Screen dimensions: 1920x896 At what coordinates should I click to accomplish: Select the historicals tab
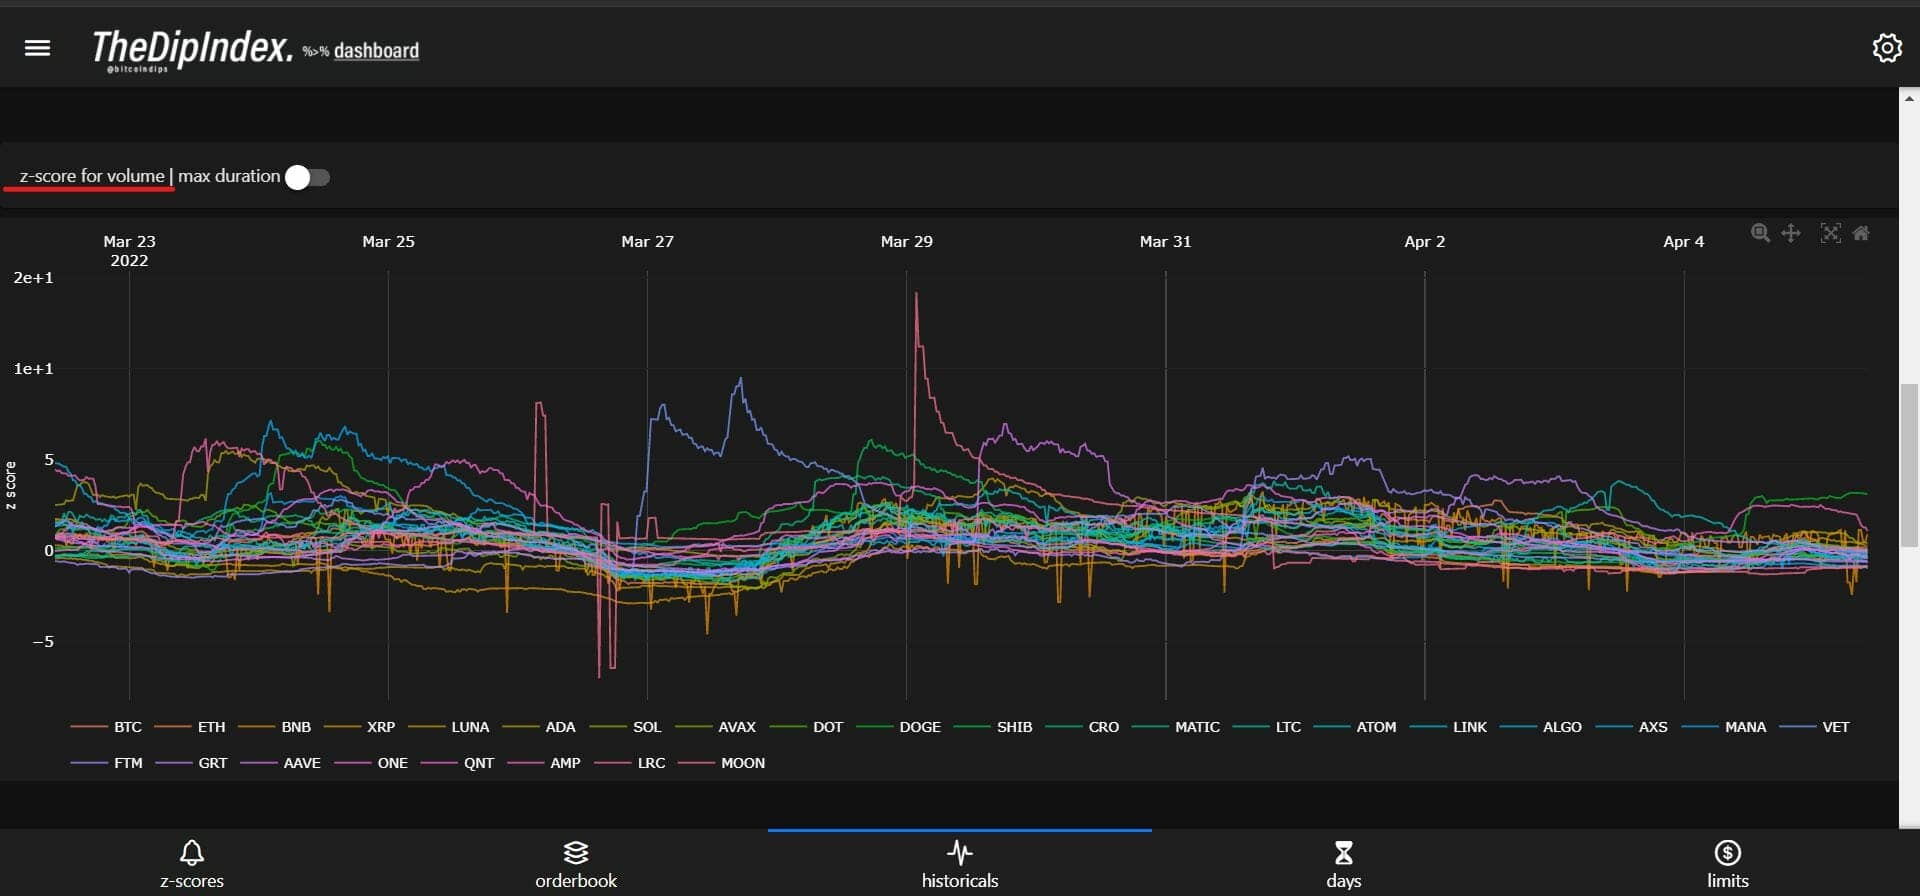pos(960,863)
